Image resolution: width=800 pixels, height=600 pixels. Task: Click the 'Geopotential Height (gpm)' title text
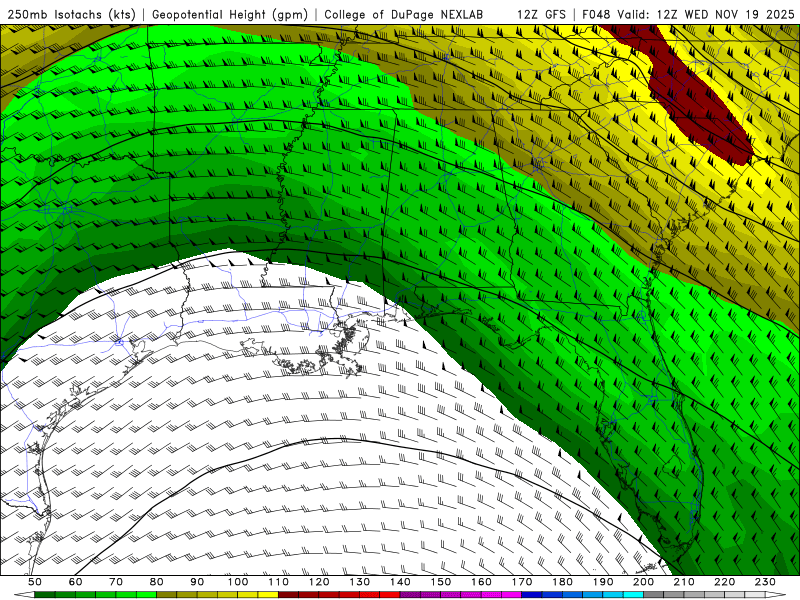point(230,14)
